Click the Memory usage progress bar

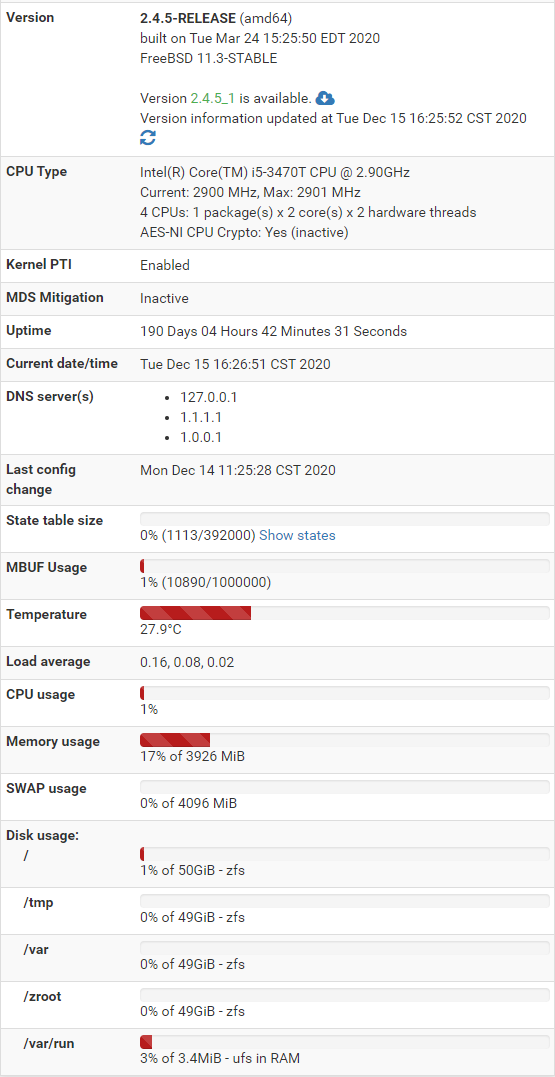coord(345,740)
